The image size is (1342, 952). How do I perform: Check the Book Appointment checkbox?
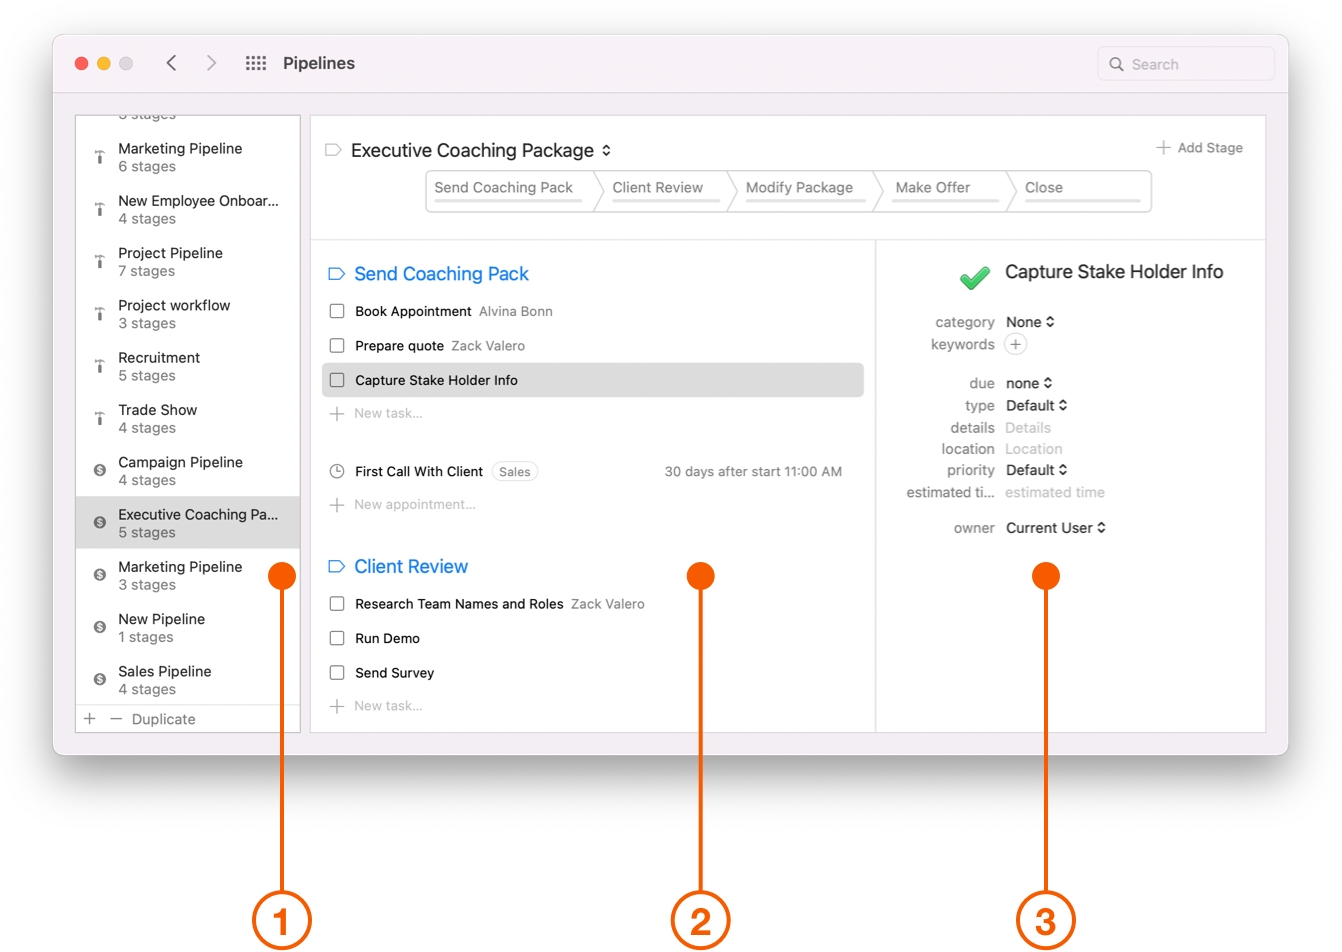pos(337,311)
